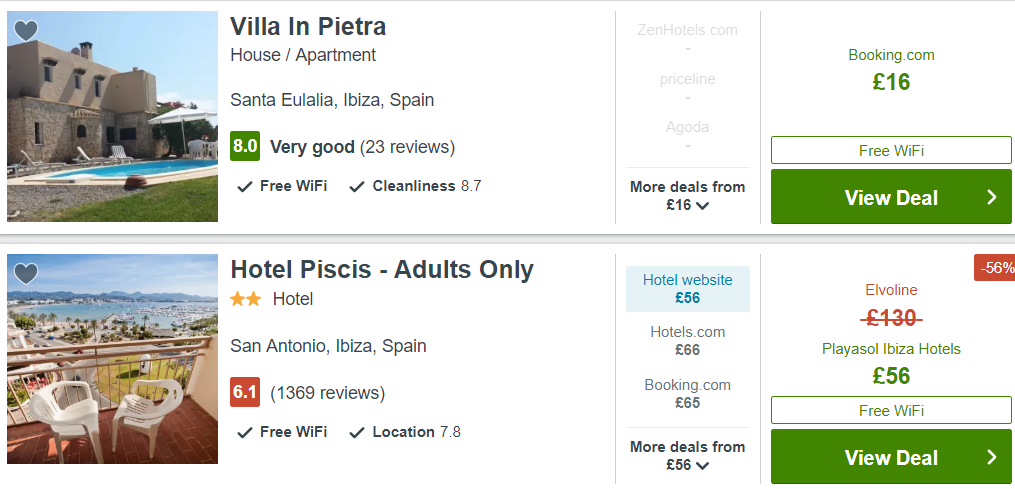Click Hotel Piscis two-star rating icons

246,299
